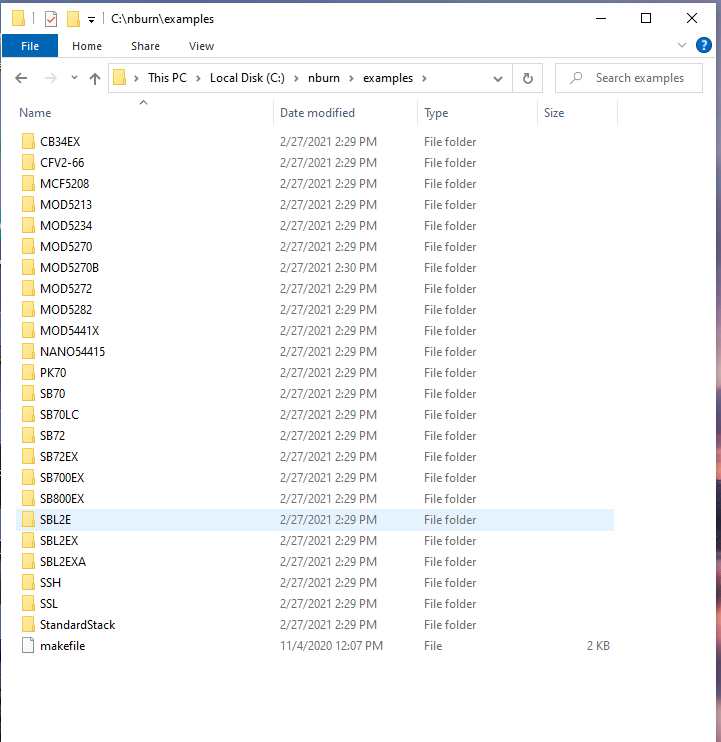Click the makefile file icon
The height and width of the screenshot is (742, 721).
(x=28, y=646)
